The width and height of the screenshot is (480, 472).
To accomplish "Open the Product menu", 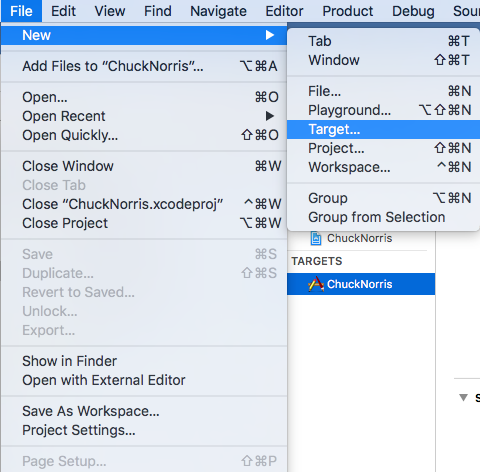I will 348,11.
